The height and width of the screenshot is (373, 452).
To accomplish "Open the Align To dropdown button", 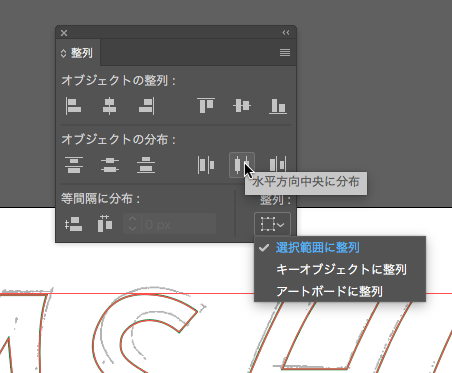I will (272, 224).
